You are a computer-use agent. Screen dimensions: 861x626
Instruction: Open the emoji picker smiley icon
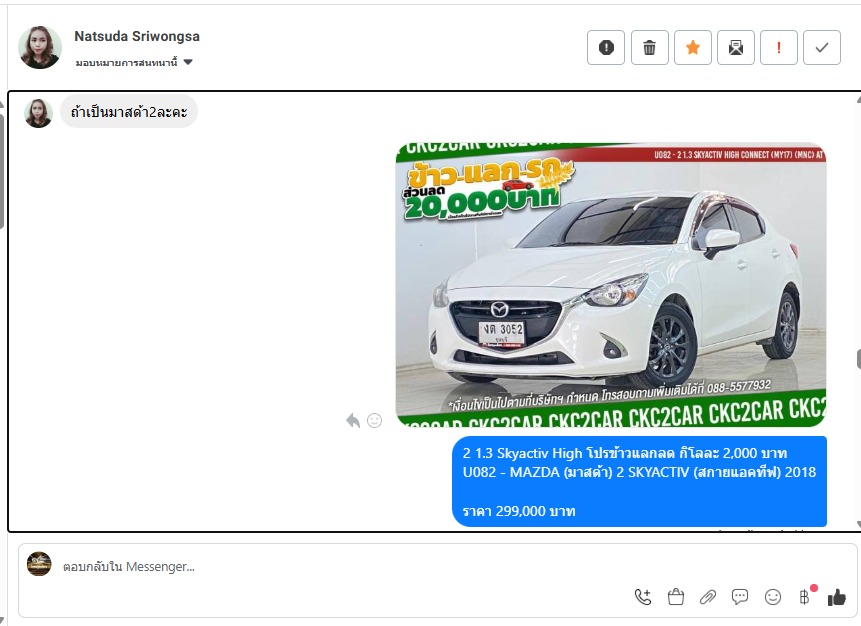pyautogui.click(x=773, y=597)
